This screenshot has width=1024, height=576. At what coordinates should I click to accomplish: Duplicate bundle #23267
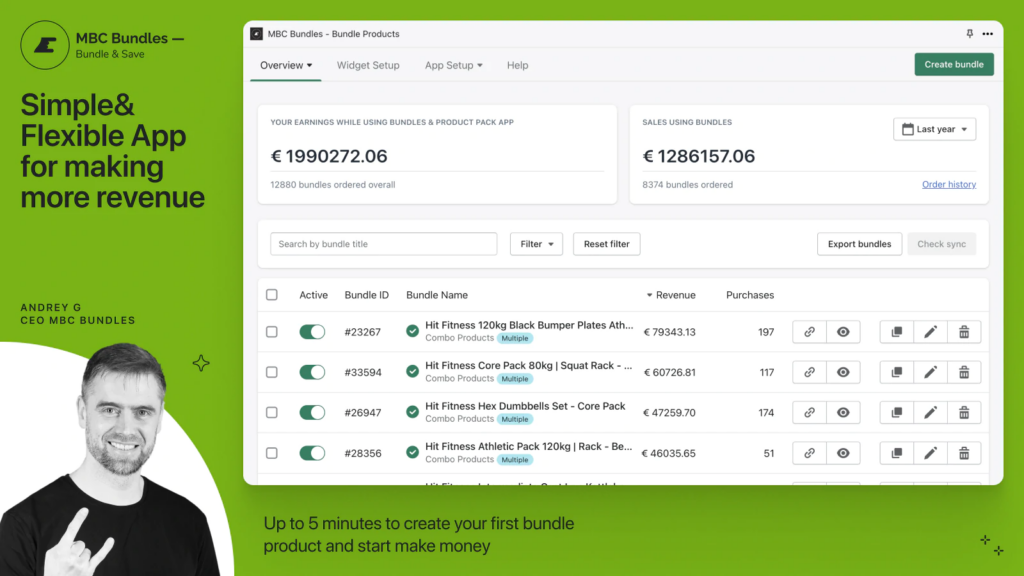tap(897, 332)
